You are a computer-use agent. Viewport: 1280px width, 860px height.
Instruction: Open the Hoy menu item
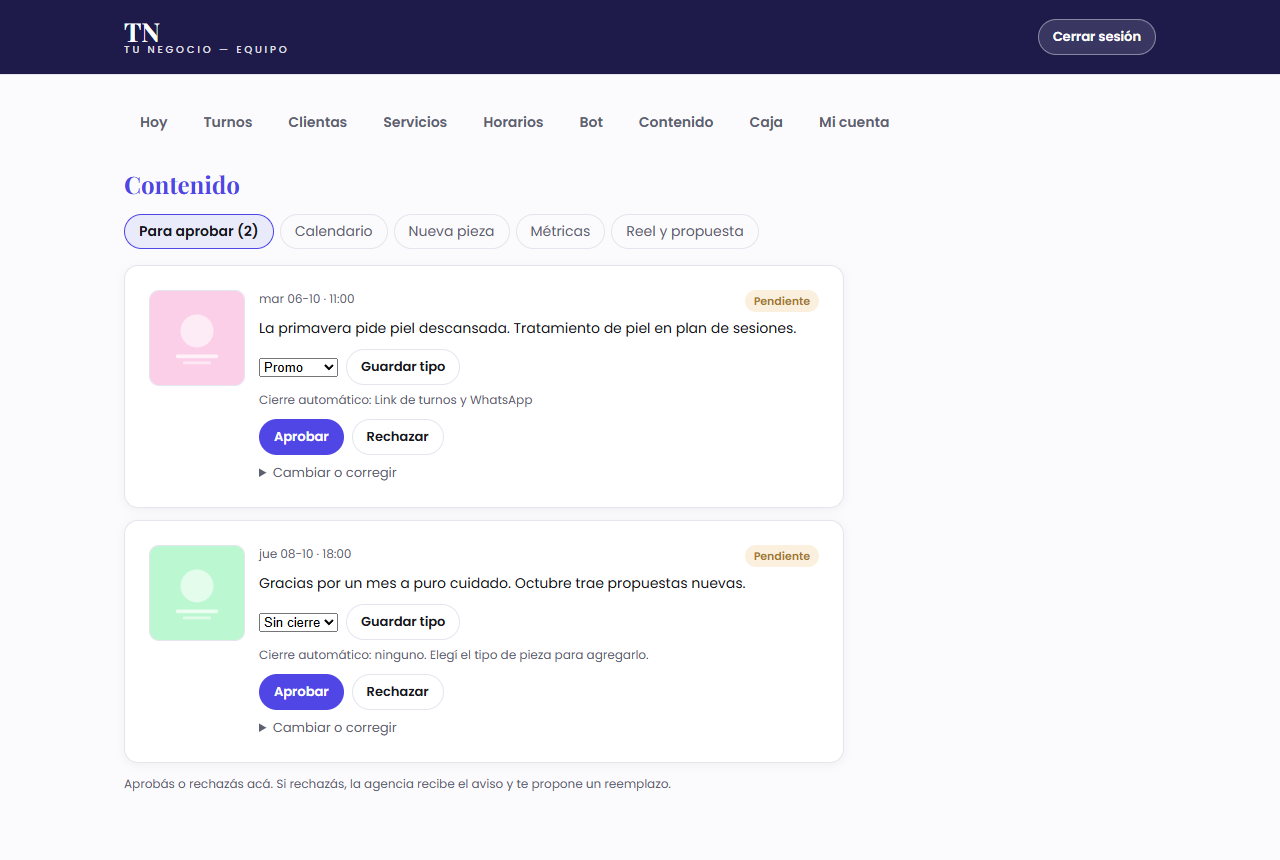click(154, 122)
